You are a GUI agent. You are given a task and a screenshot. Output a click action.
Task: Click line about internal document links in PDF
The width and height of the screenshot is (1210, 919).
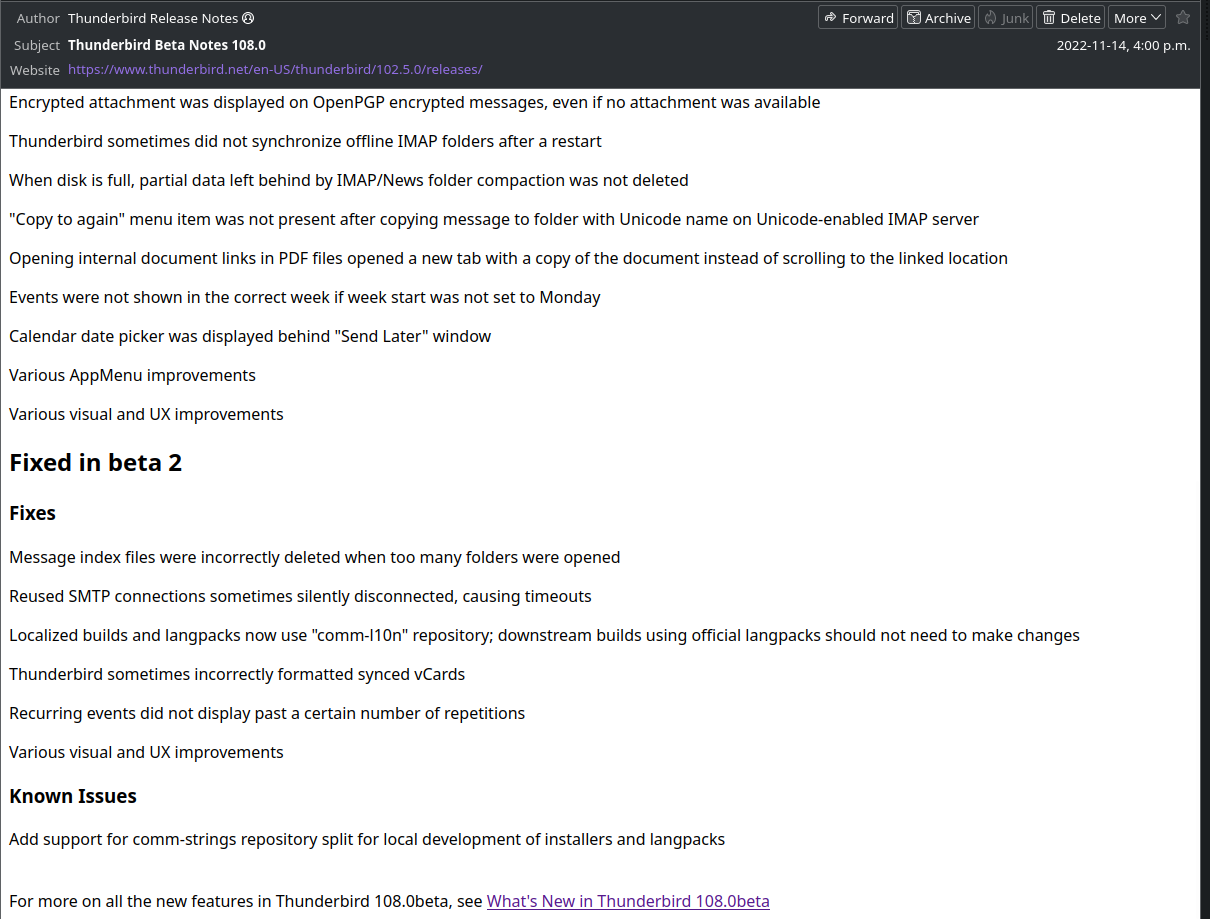[x=508, y=258]
